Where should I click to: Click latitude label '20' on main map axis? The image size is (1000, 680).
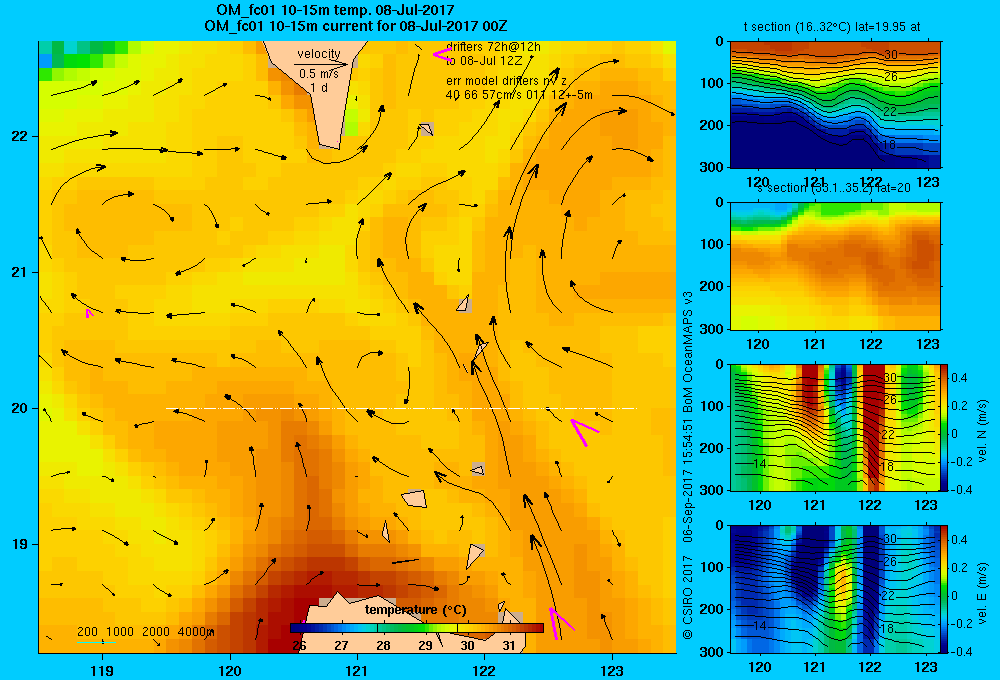pos(19,408)
